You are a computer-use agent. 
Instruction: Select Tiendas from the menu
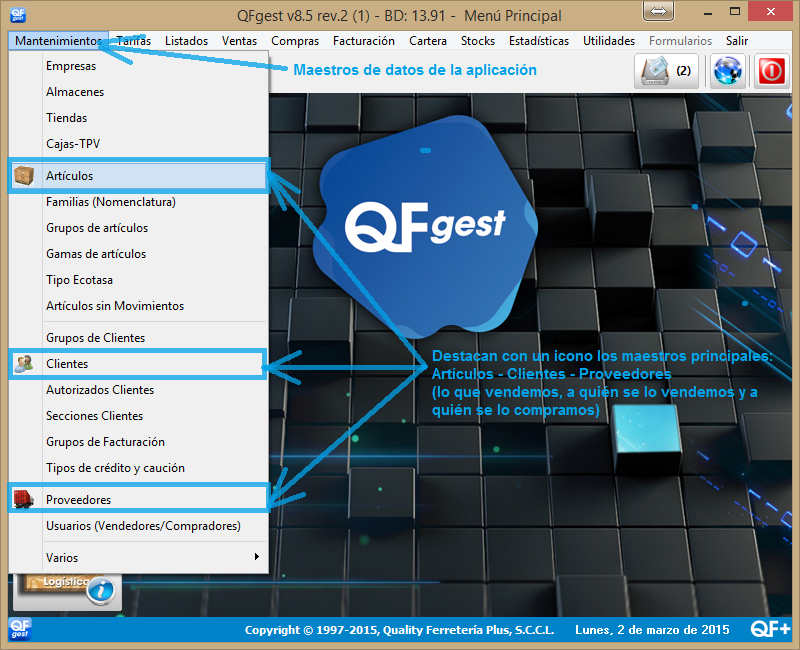[x=138, y=118]
